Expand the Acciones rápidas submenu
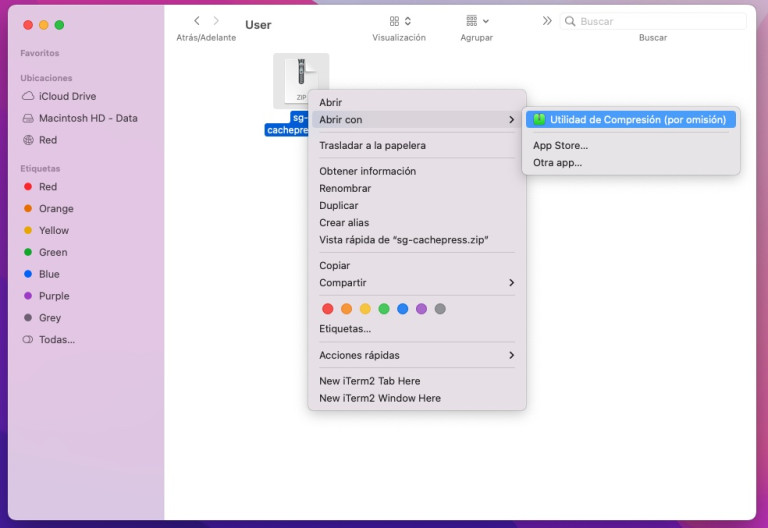 coord(417,355)
